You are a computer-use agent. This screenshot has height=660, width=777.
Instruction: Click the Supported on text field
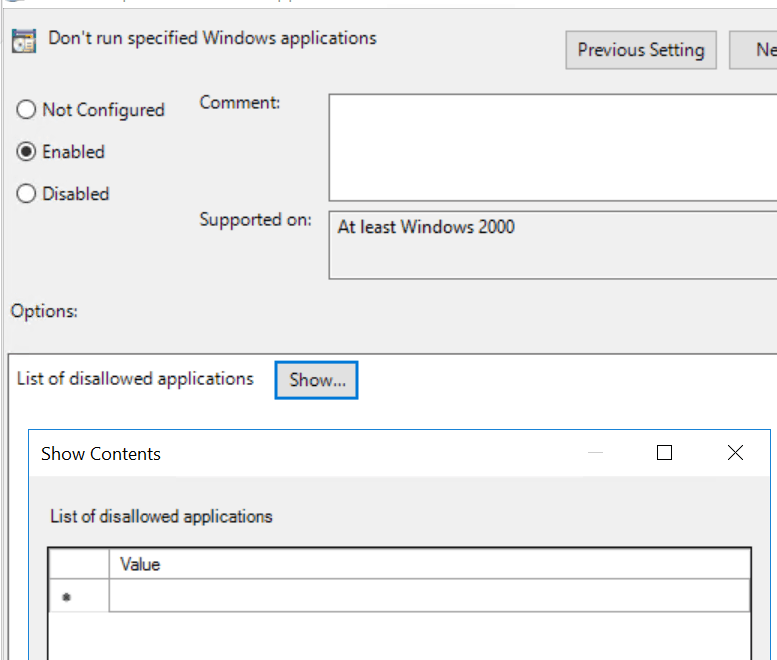click(553, 245)
